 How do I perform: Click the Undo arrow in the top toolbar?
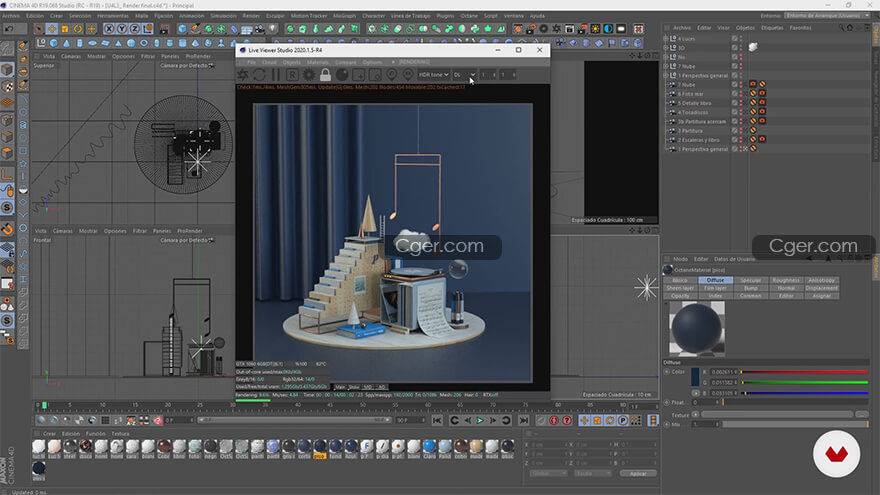point(9,29)
